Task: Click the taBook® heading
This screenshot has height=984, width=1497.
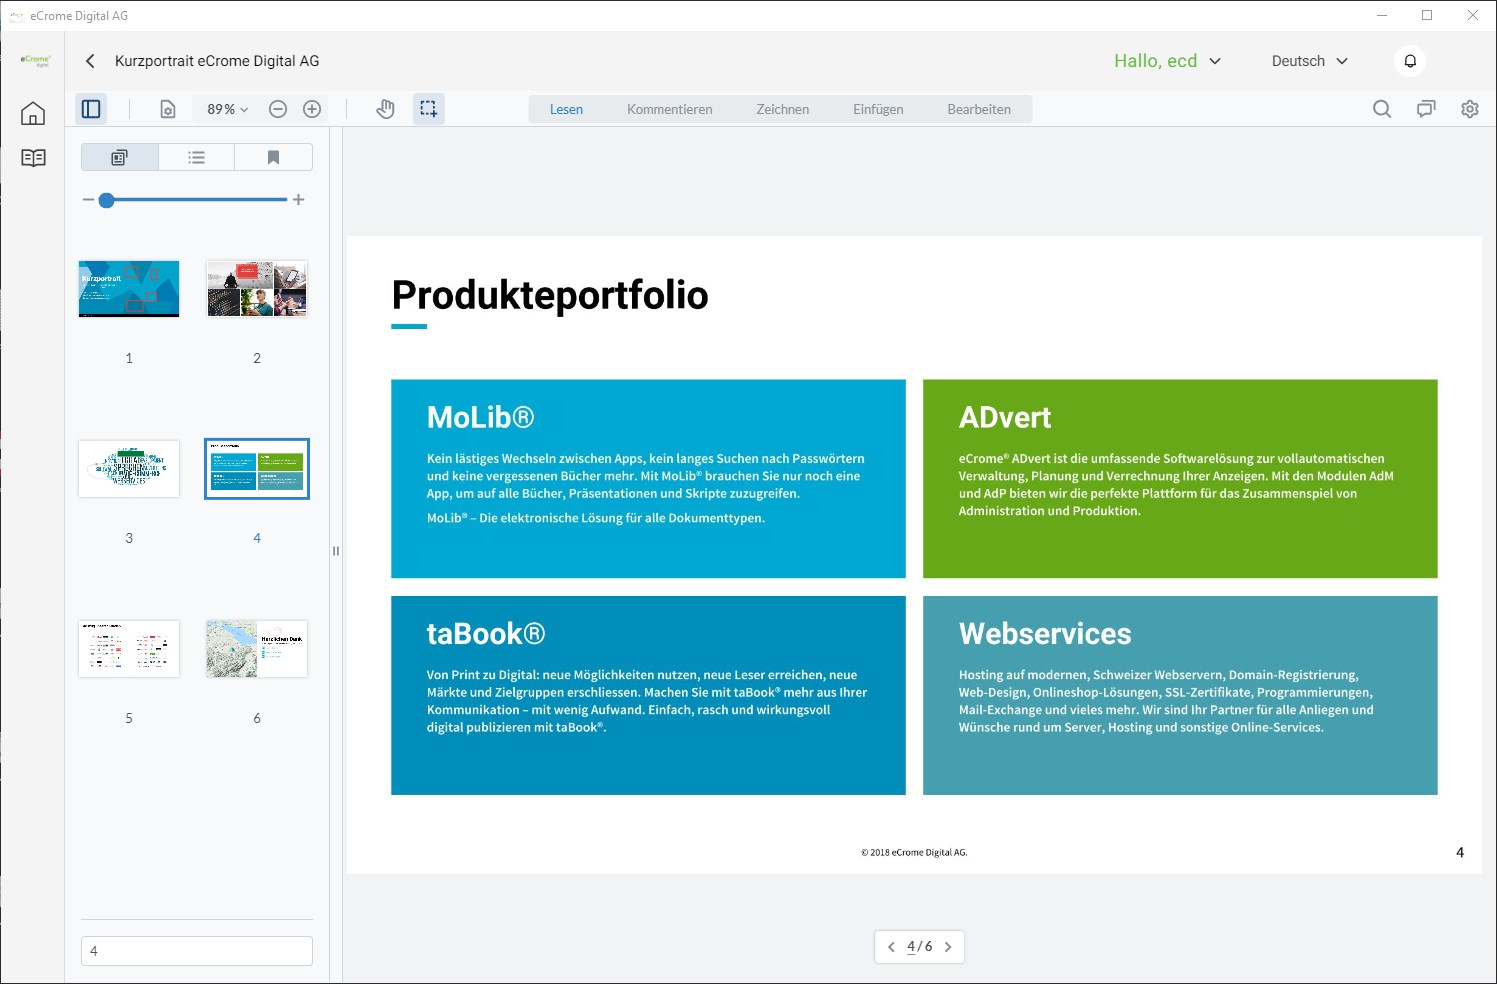Action: (486, 634)
